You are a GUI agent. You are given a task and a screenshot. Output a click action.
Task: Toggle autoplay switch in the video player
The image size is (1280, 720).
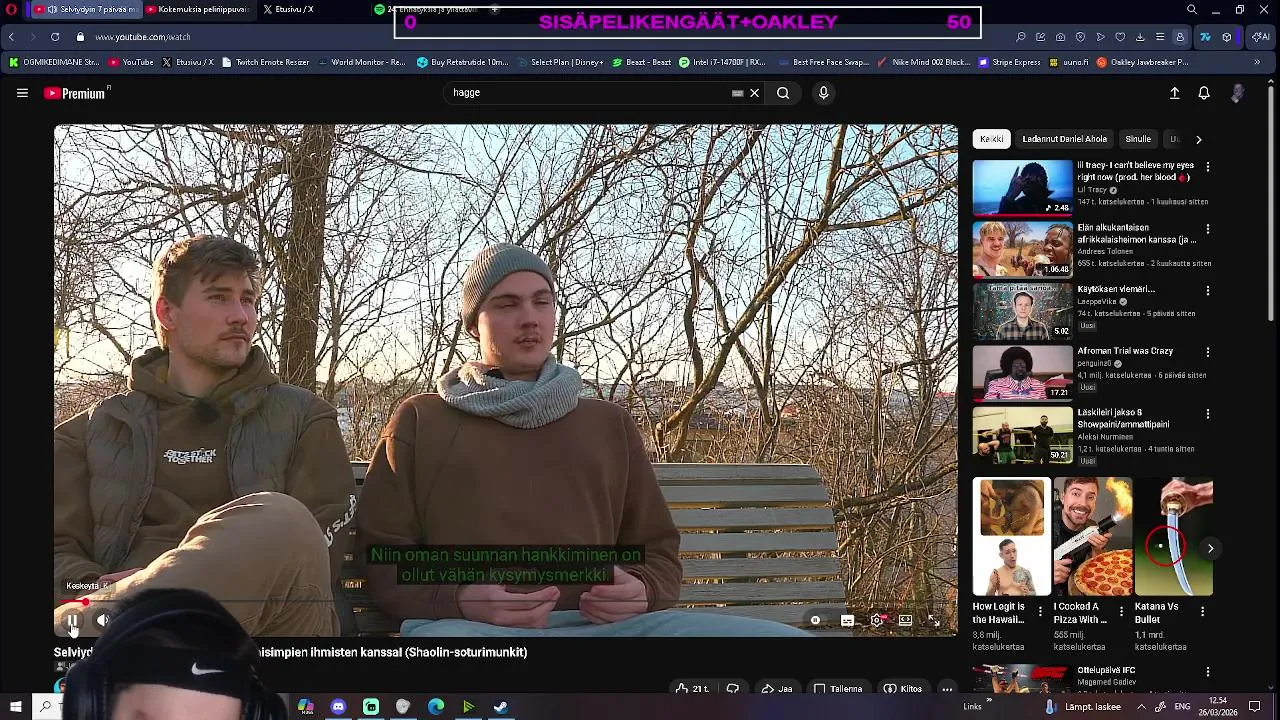coord(815,620)
